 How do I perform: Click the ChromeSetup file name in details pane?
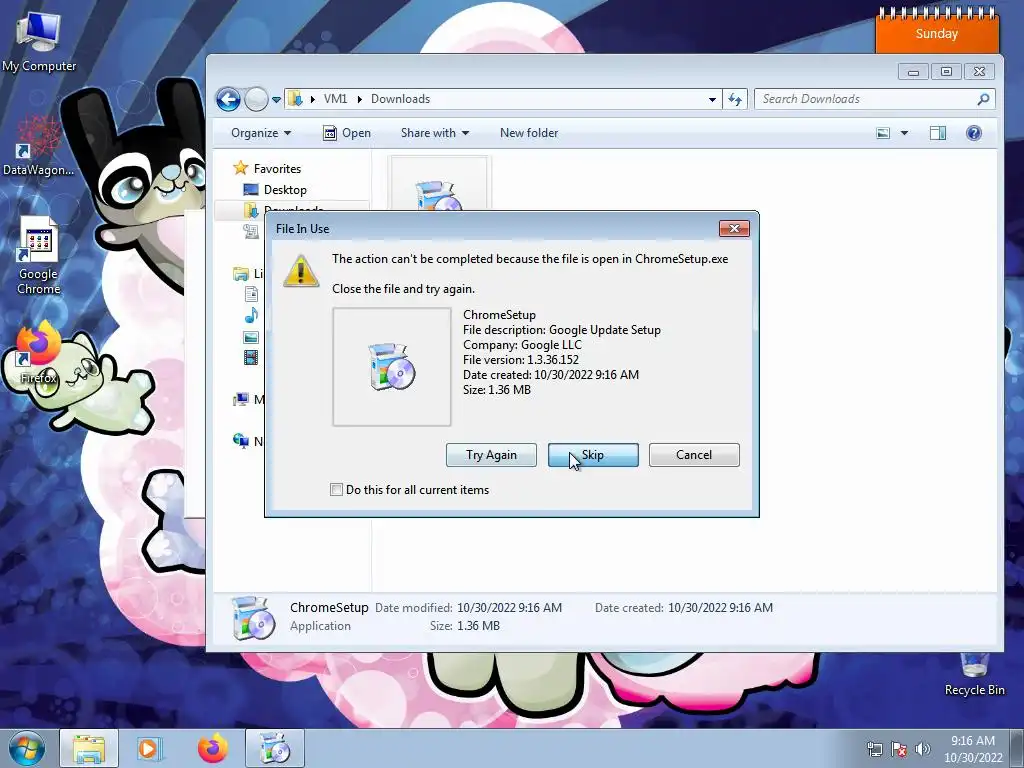click(329, 607)
